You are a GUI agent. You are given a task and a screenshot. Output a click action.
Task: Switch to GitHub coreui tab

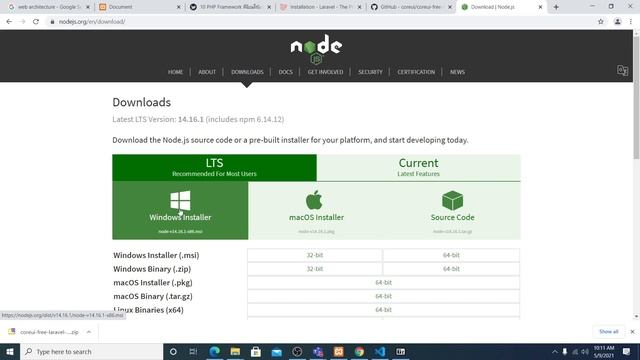click(410, 7)
